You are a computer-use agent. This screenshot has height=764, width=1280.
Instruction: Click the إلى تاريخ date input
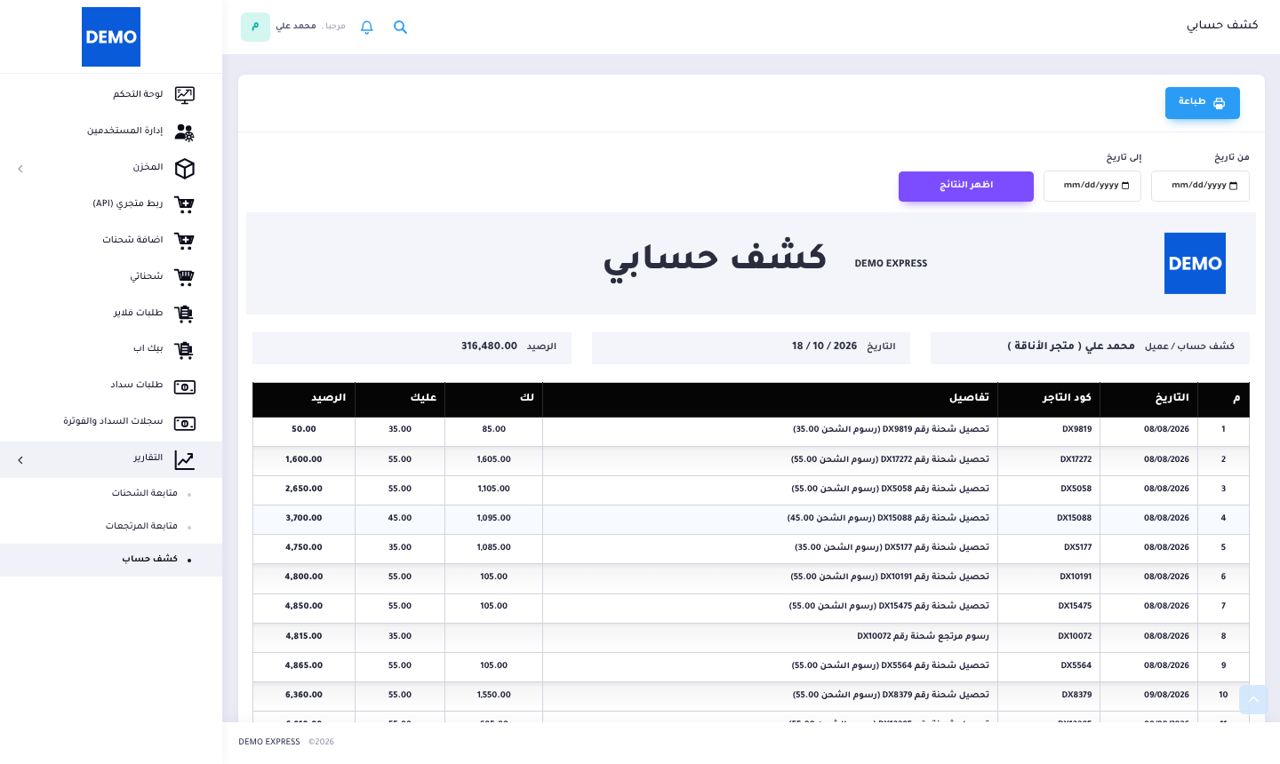[1092, 186]
